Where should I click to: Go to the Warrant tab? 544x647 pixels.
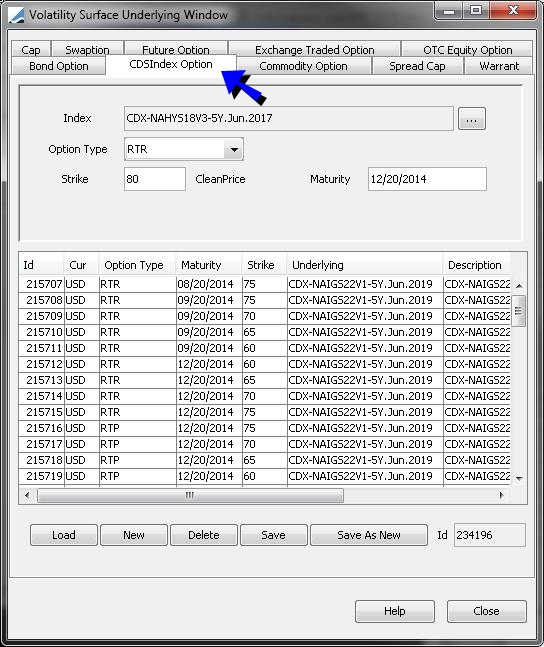point(499,66)
